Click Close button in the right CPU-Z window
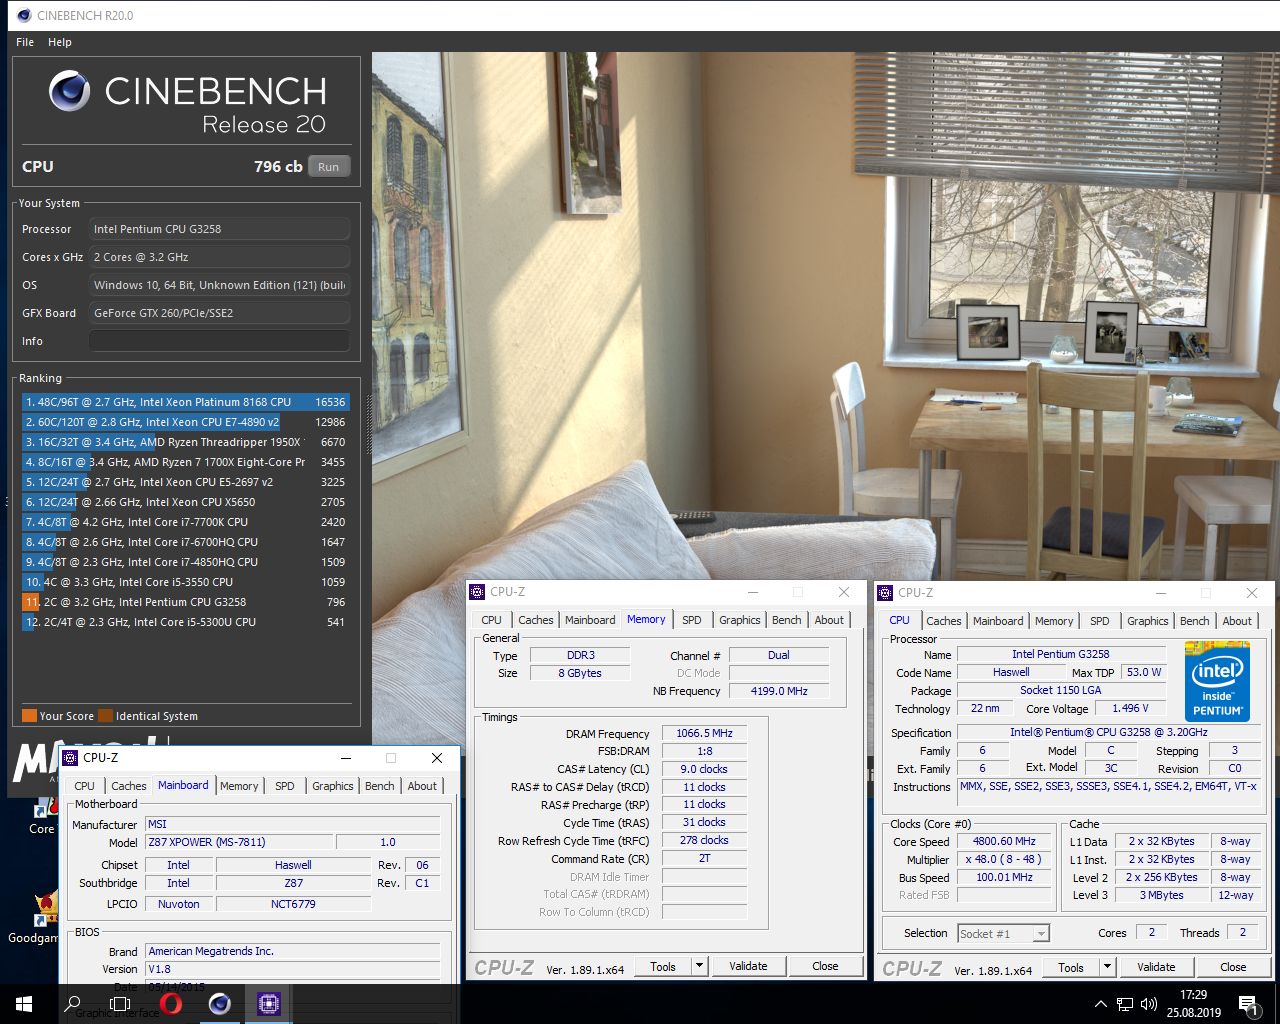The height and width of the screenshot is (1024, 1280). (x=1233, y=967)
